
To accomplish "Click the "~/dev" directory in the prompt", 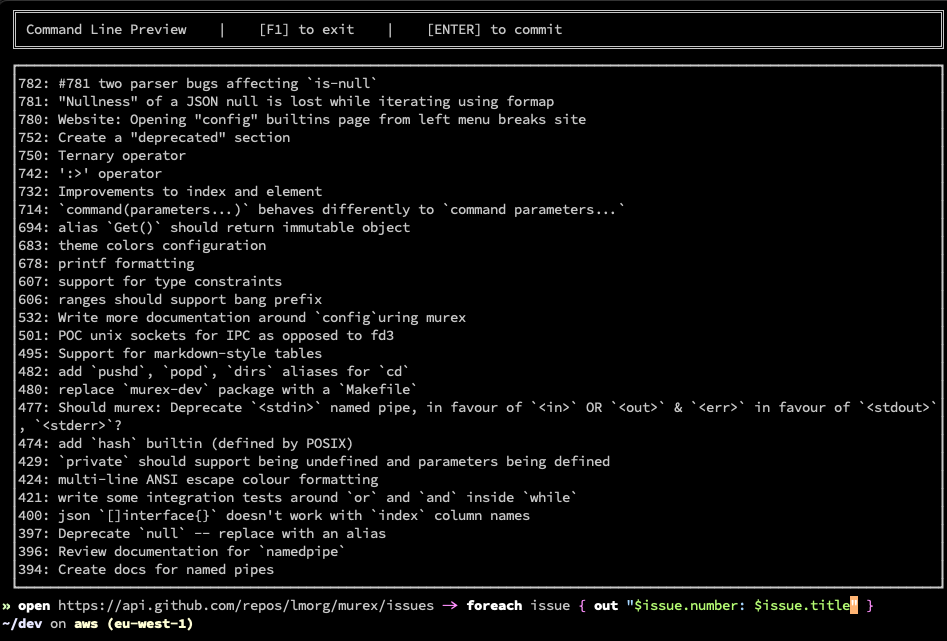I will [x=22, y=623].
